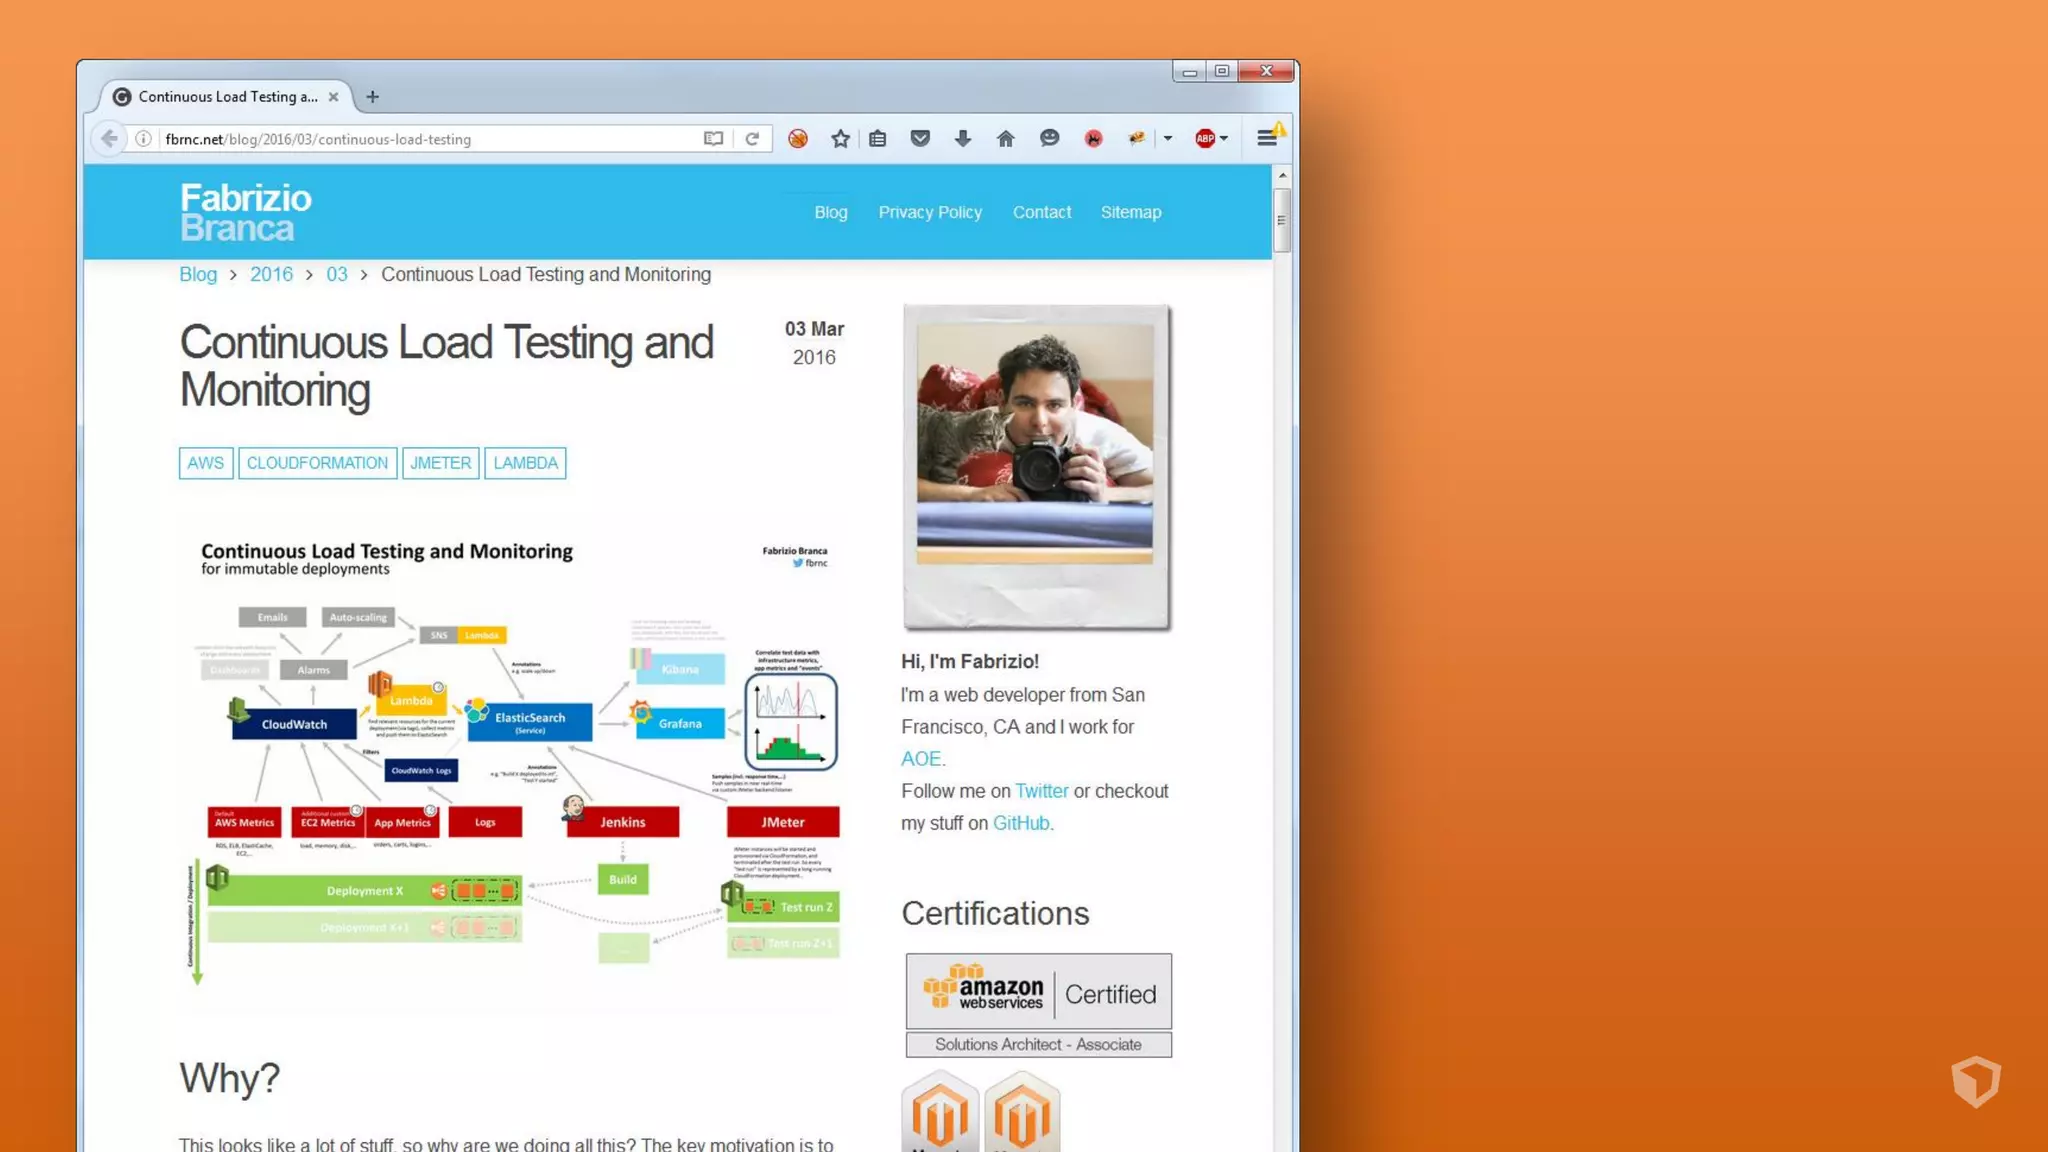Reload the page with the refresh icon
The height and width of the screenshot is (1152, 2048).
click(752, 139)
